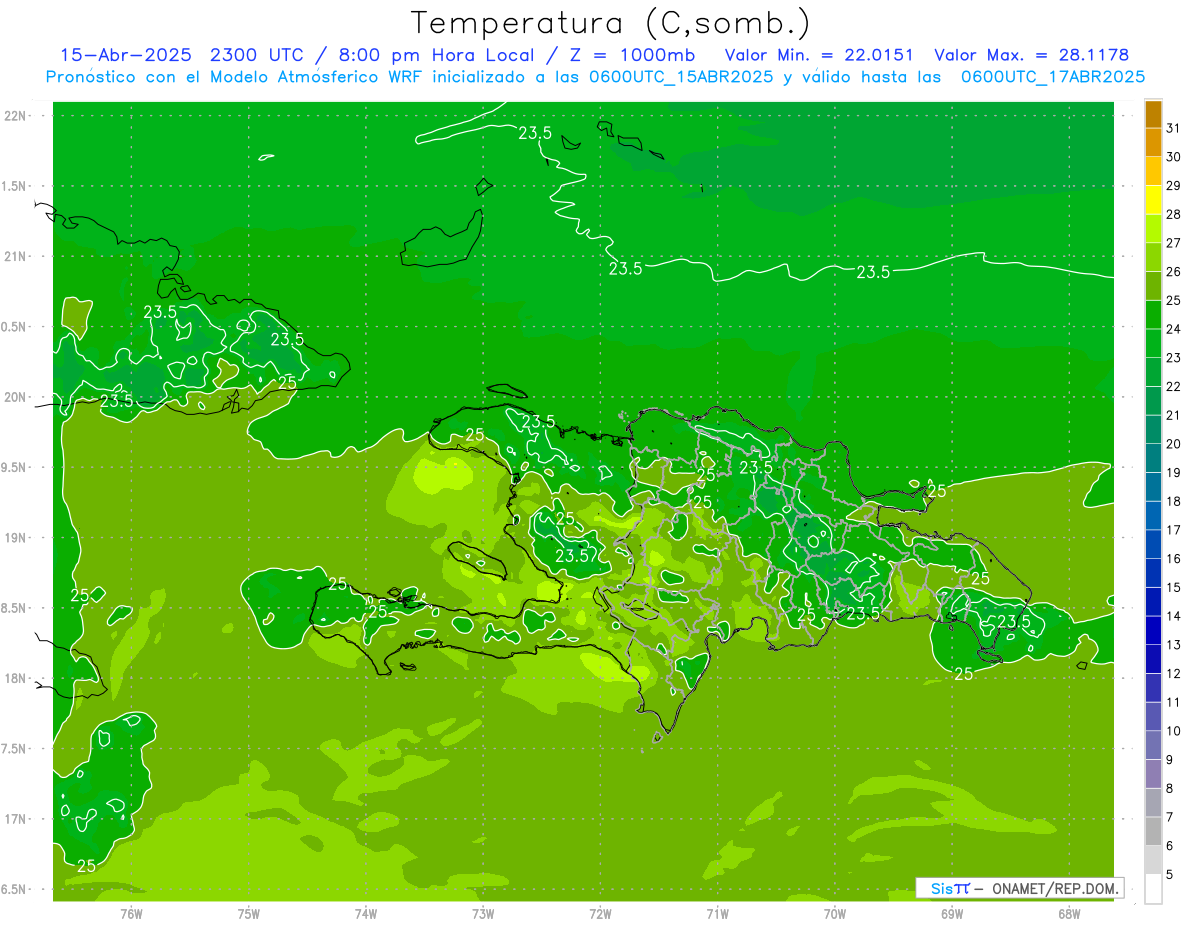Click the yellow-green swatch between 27 and 28

[1153, 229]
